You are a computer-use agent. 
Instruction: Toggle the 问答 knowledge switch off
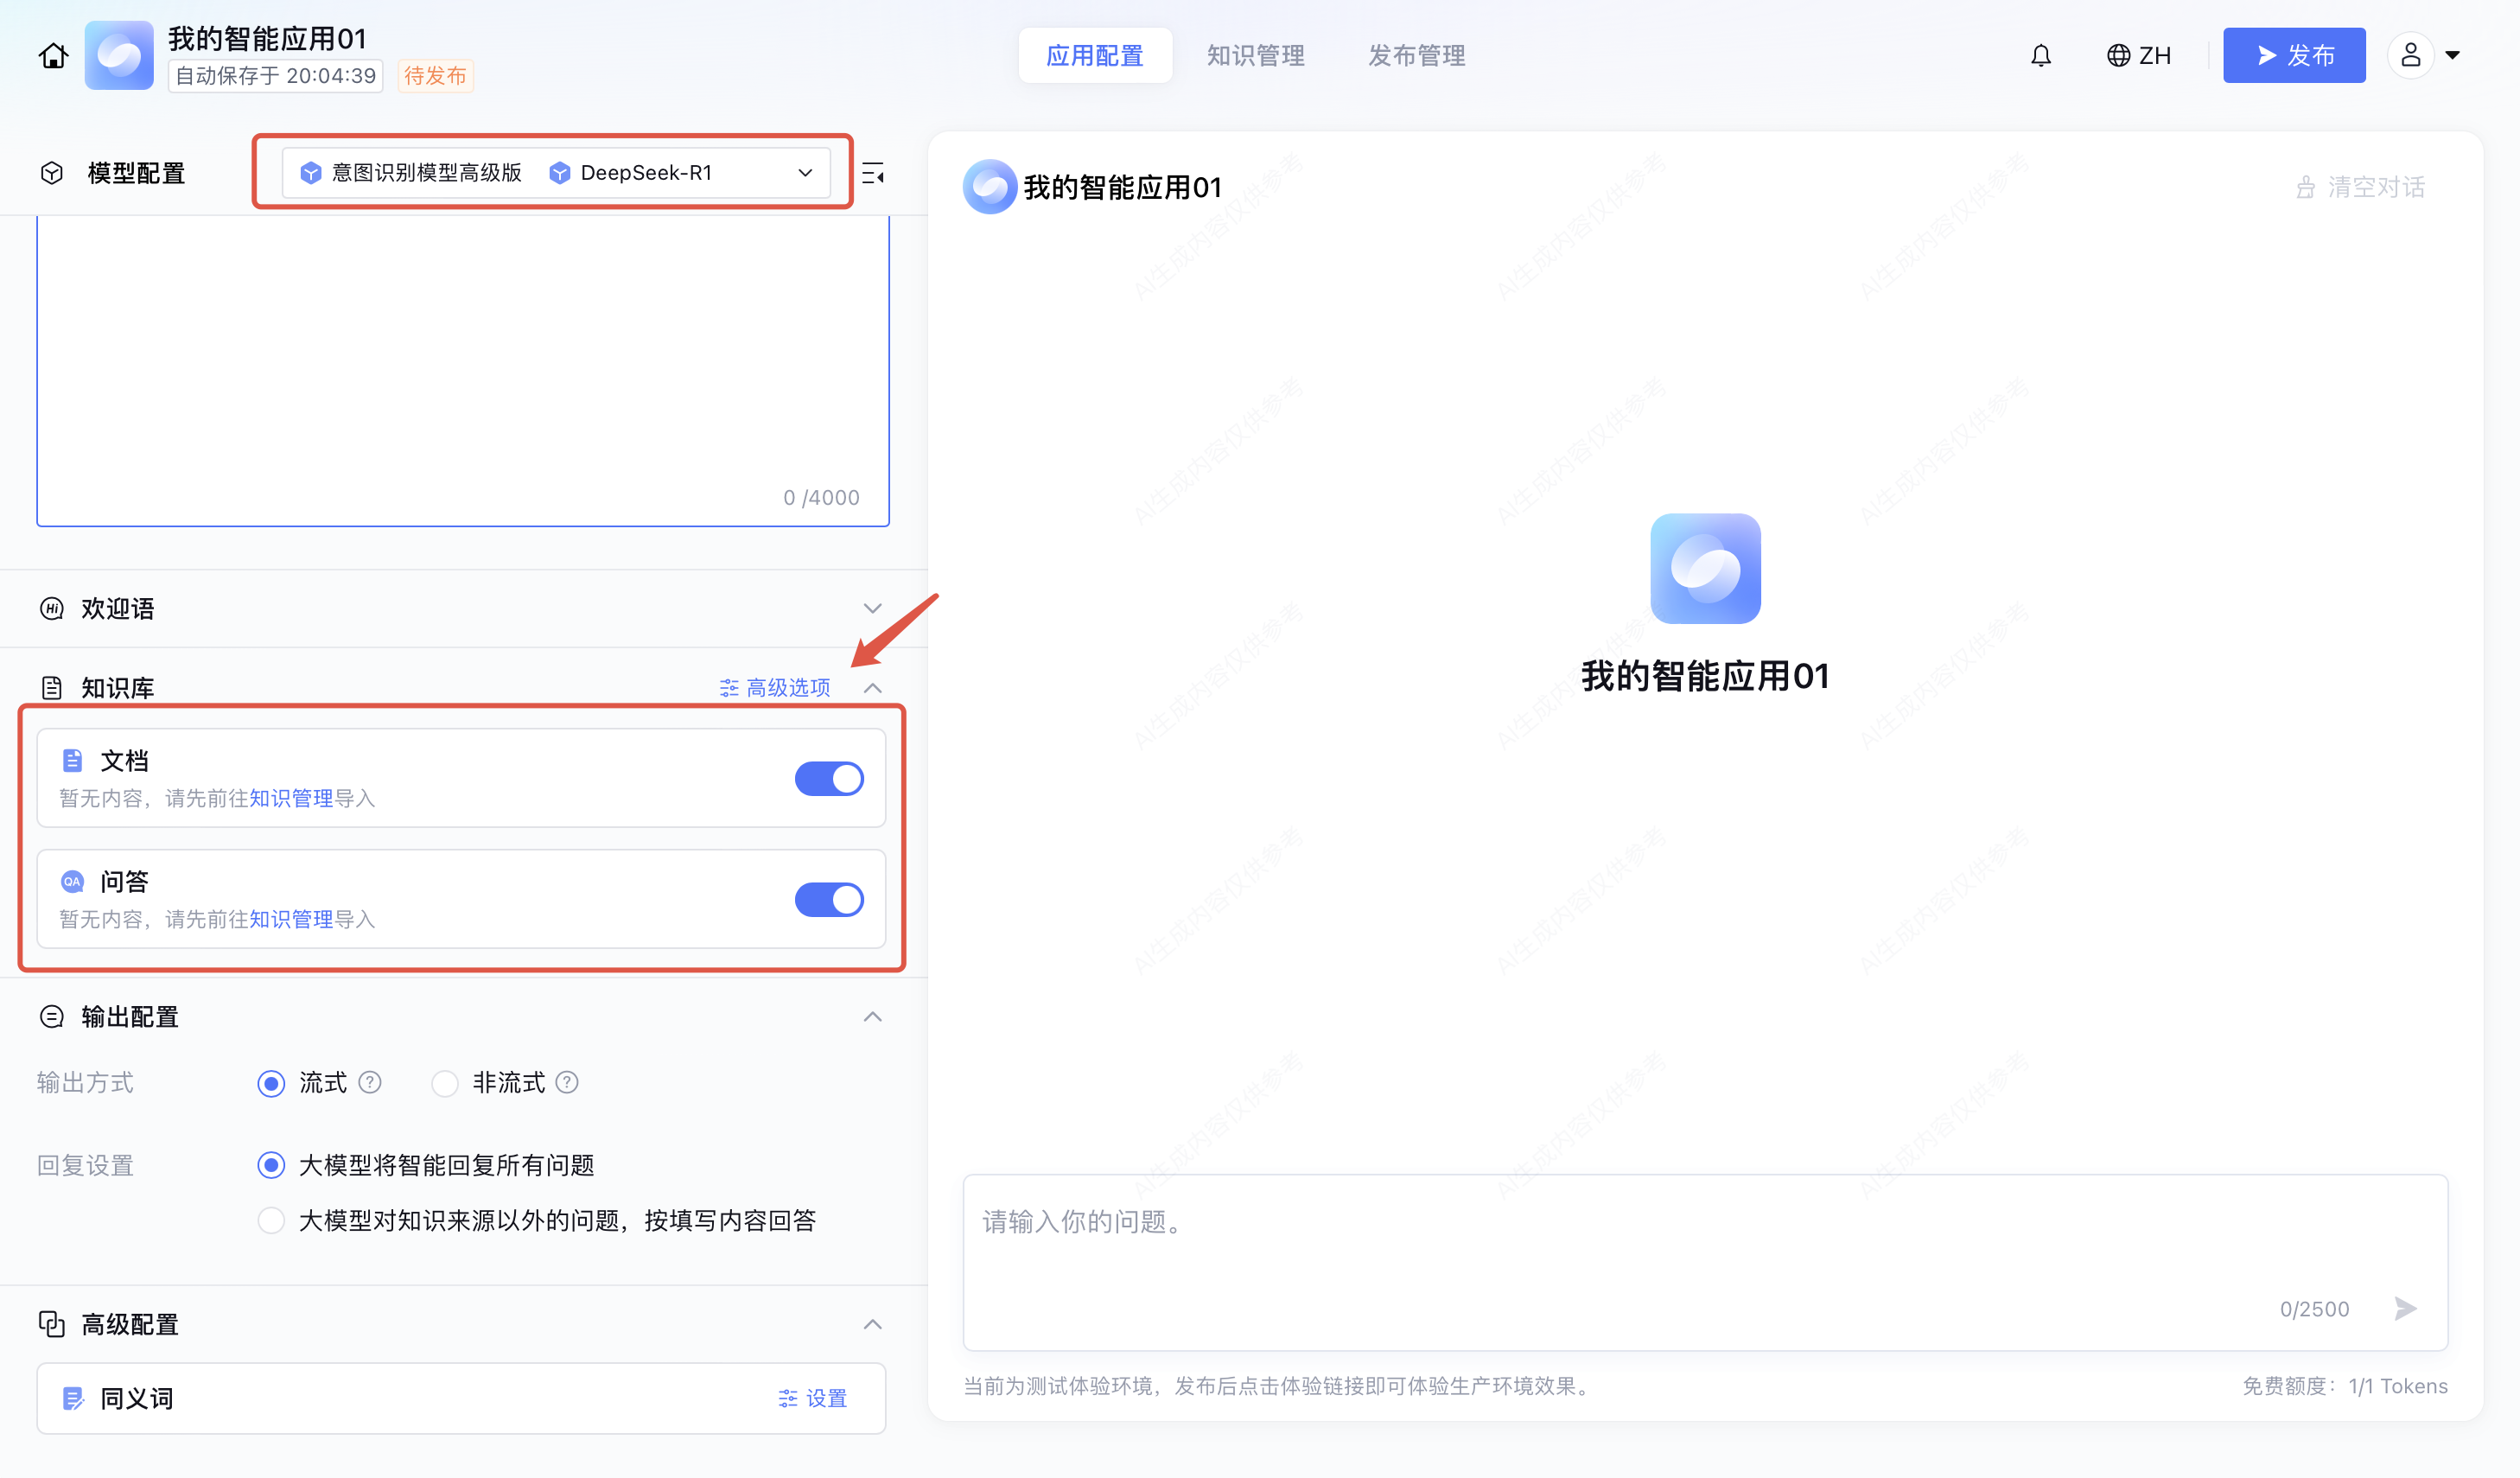829,899
